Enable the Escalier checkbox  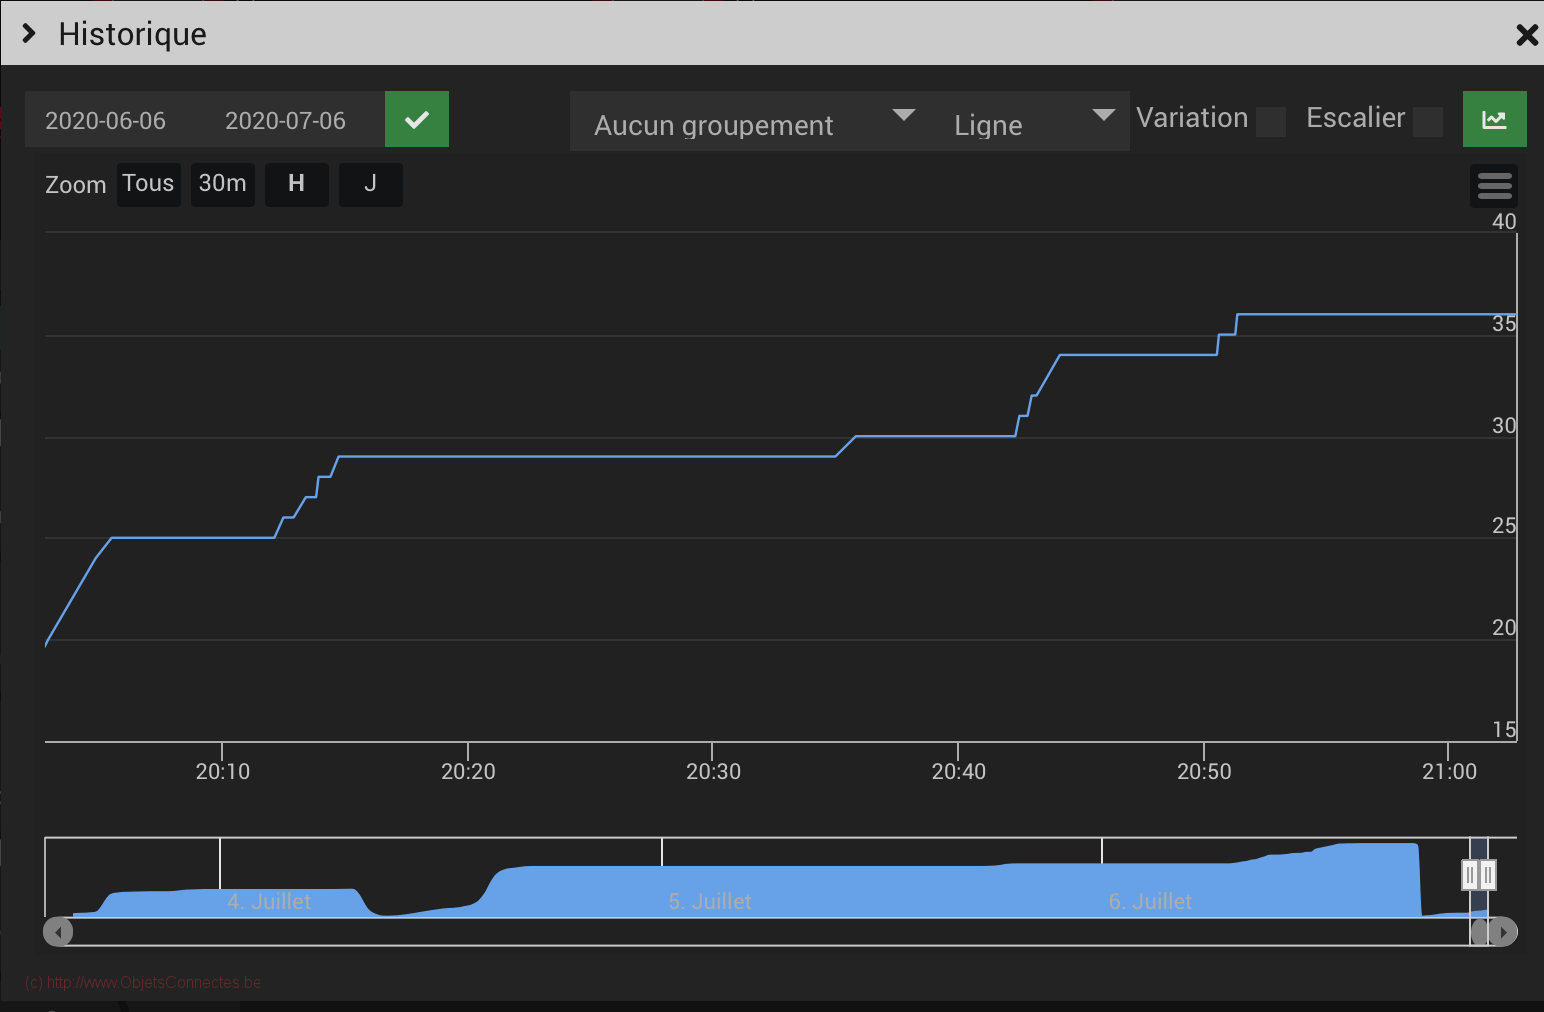(x=1428, y=122)
